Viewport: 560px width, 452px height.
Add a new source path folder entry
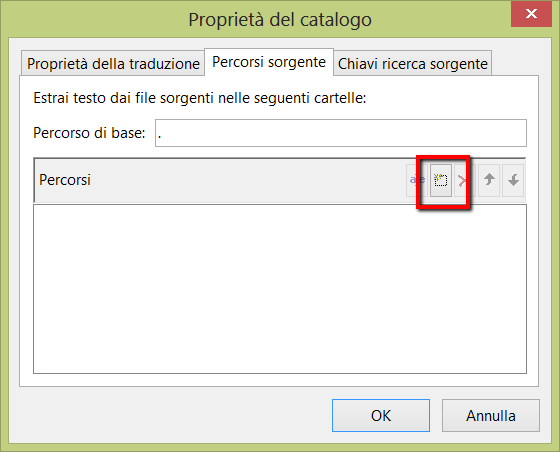pos(441,180)
